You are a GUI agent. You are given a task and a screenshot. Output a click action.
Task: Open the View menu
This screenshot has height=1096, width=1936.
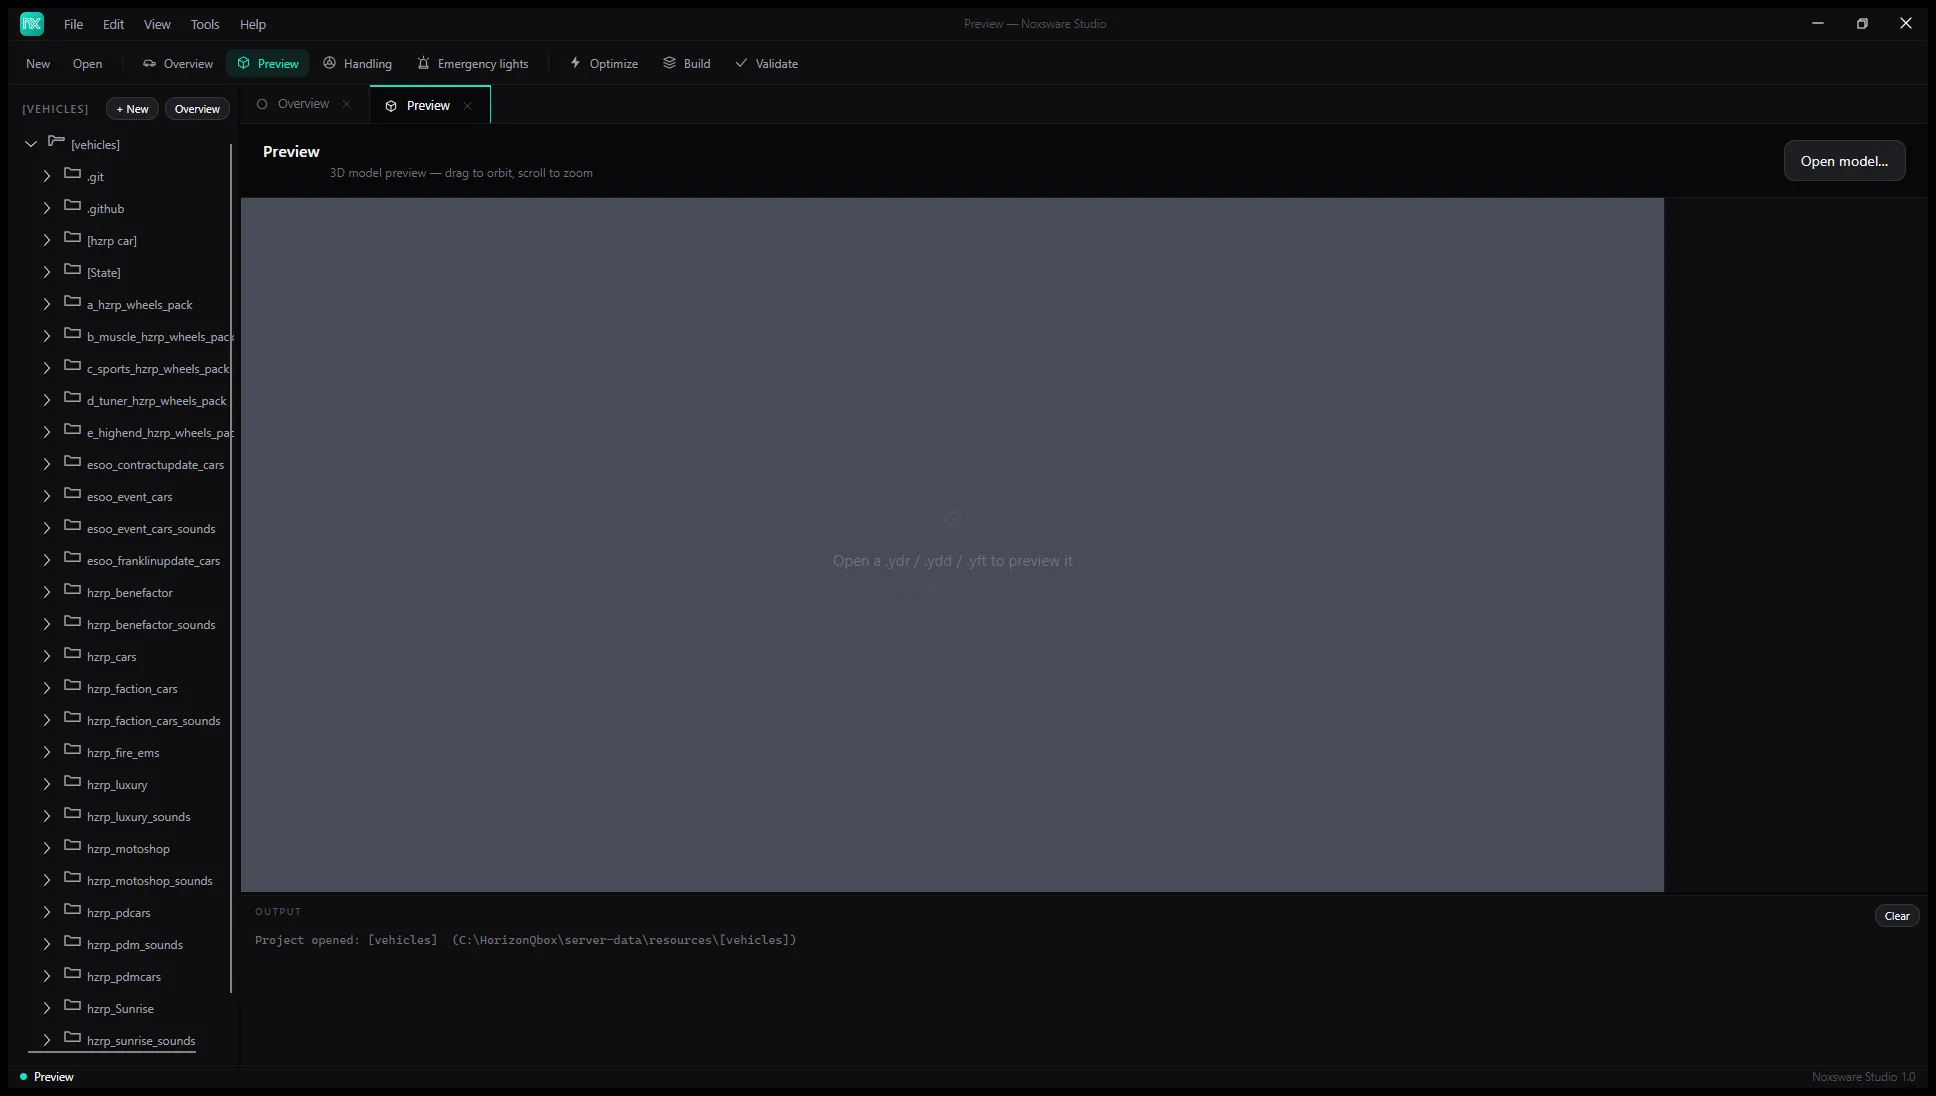click(x=157, y=24)
